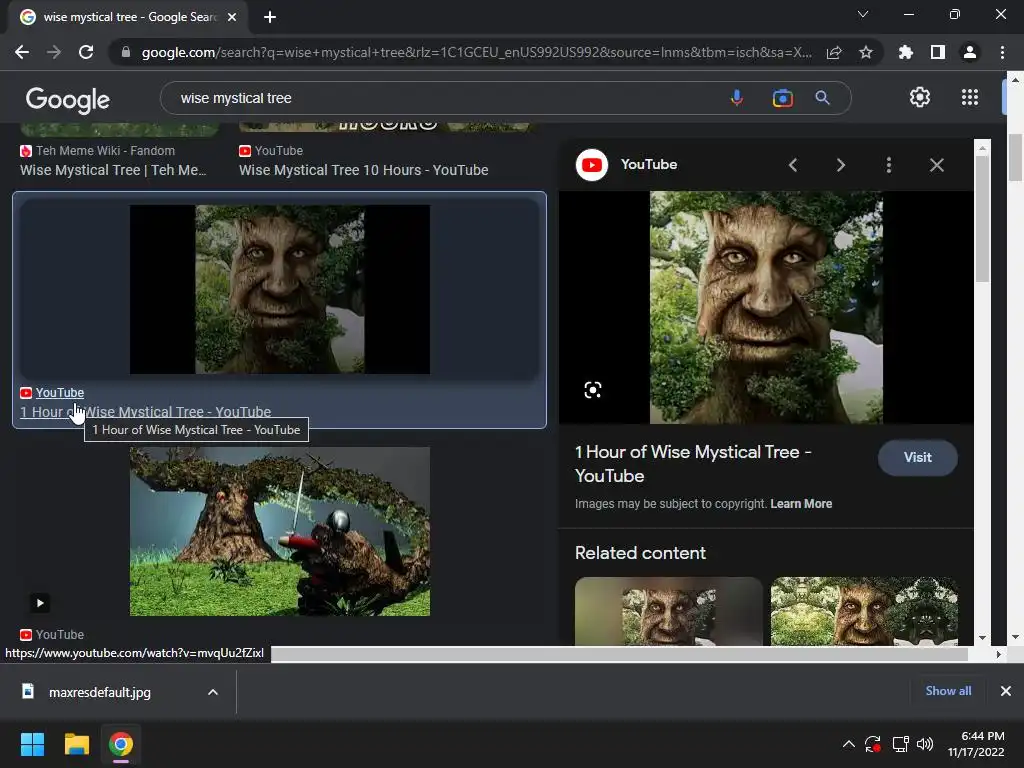This screenshot has height=768, width=1024.
Task: Open the tab search dropdown arrow
Action: (863, 14)
